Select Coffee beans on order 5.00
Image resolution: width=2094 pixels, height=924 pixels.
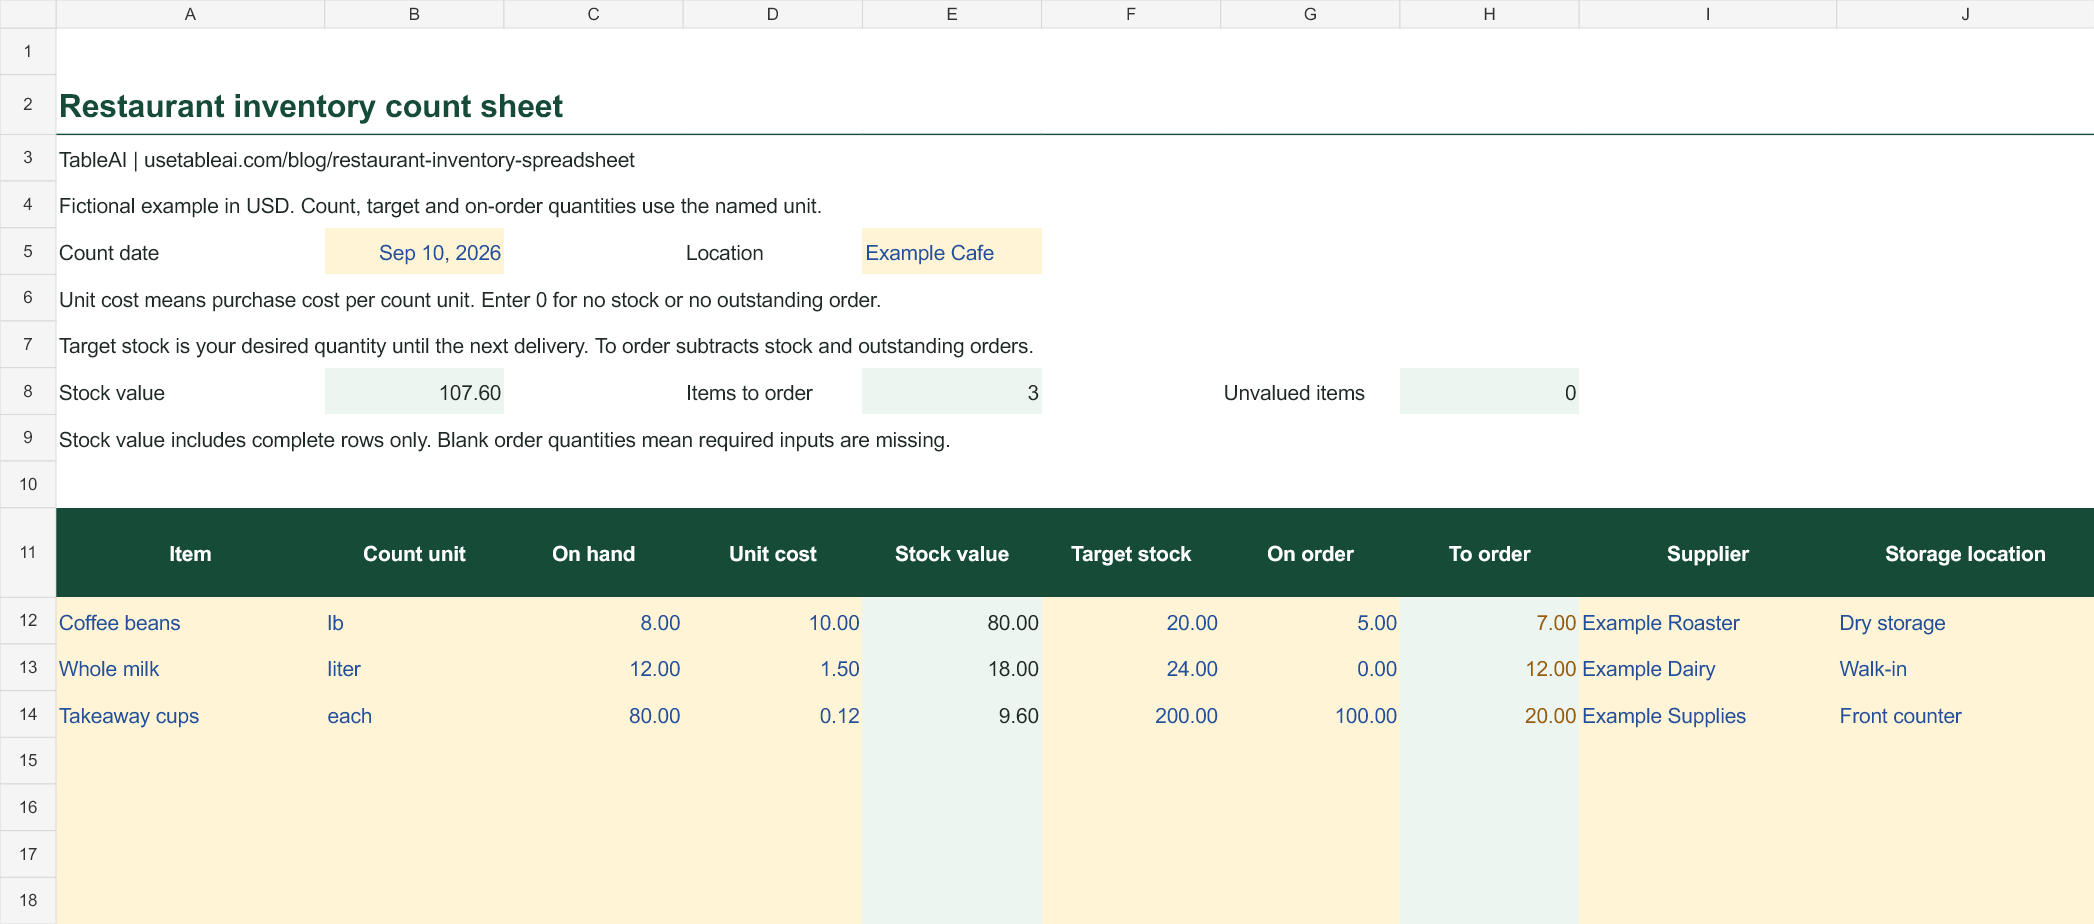[x=1310, y=622]
